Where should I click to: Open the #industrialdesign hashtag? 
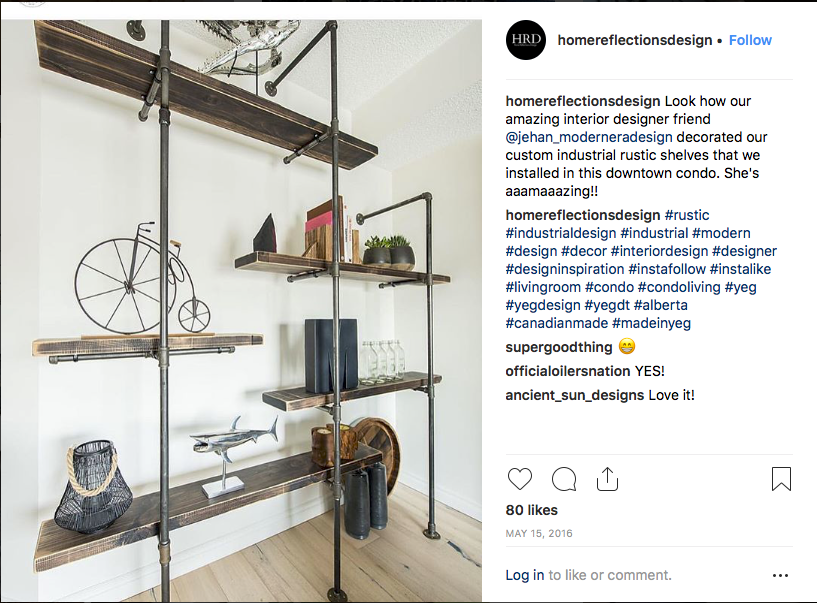(561, 233)
